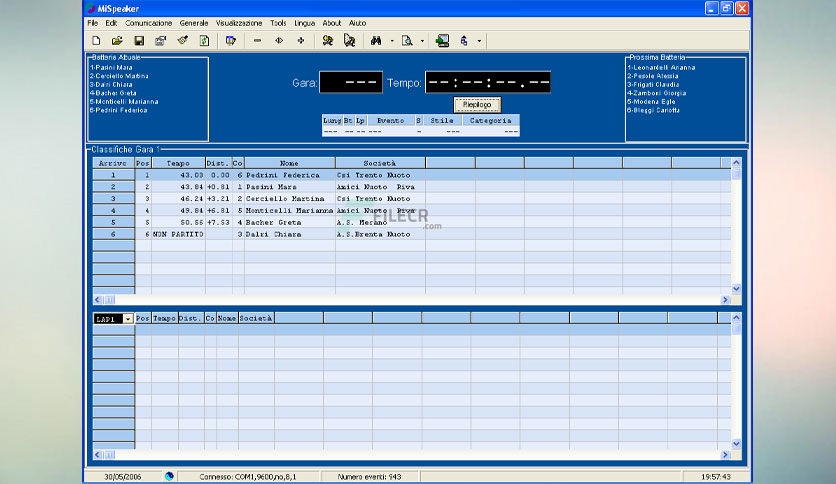Click the binoculars search icon
The width and height of the screenshot is (836, 484).
pos(376,41)
